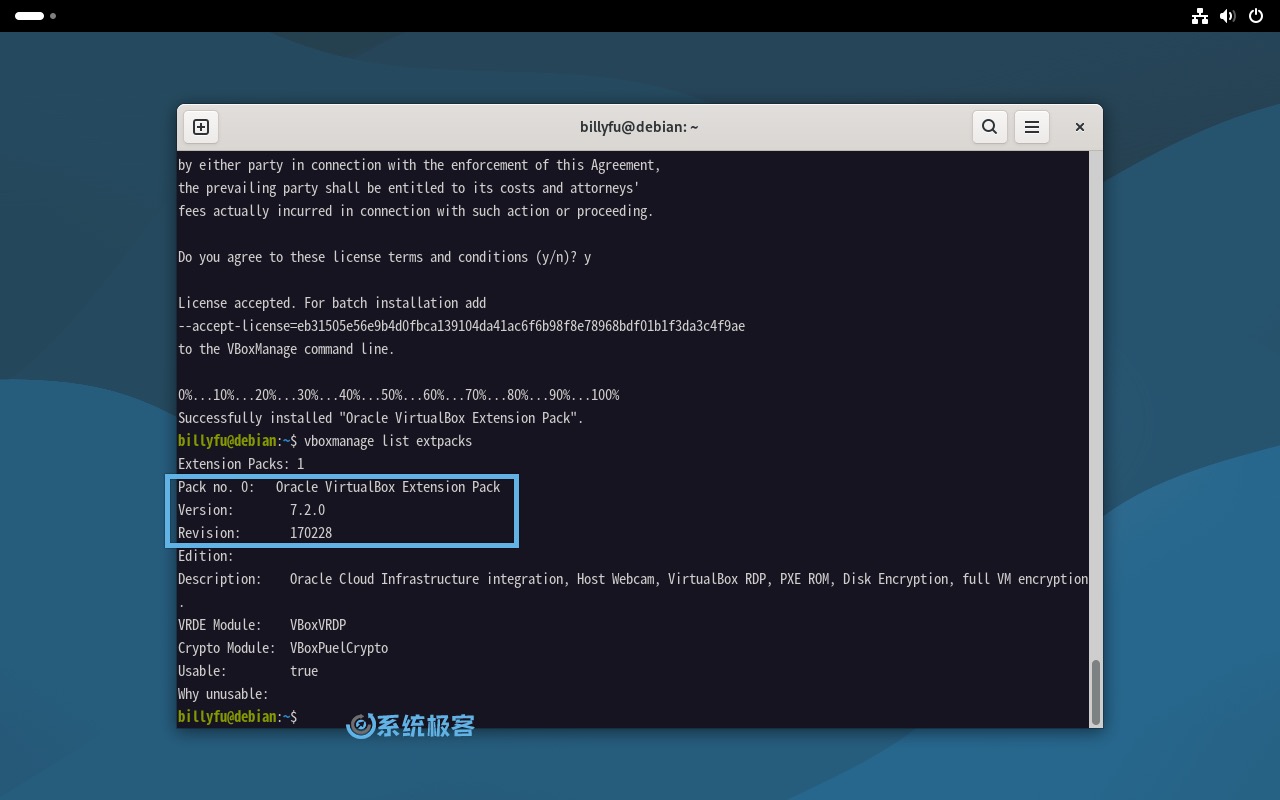This screenshot has width=1280, height=800.
Task: Click 'Oracle VirtualBox Extension Pack' pack name
Action: [388, 487]
